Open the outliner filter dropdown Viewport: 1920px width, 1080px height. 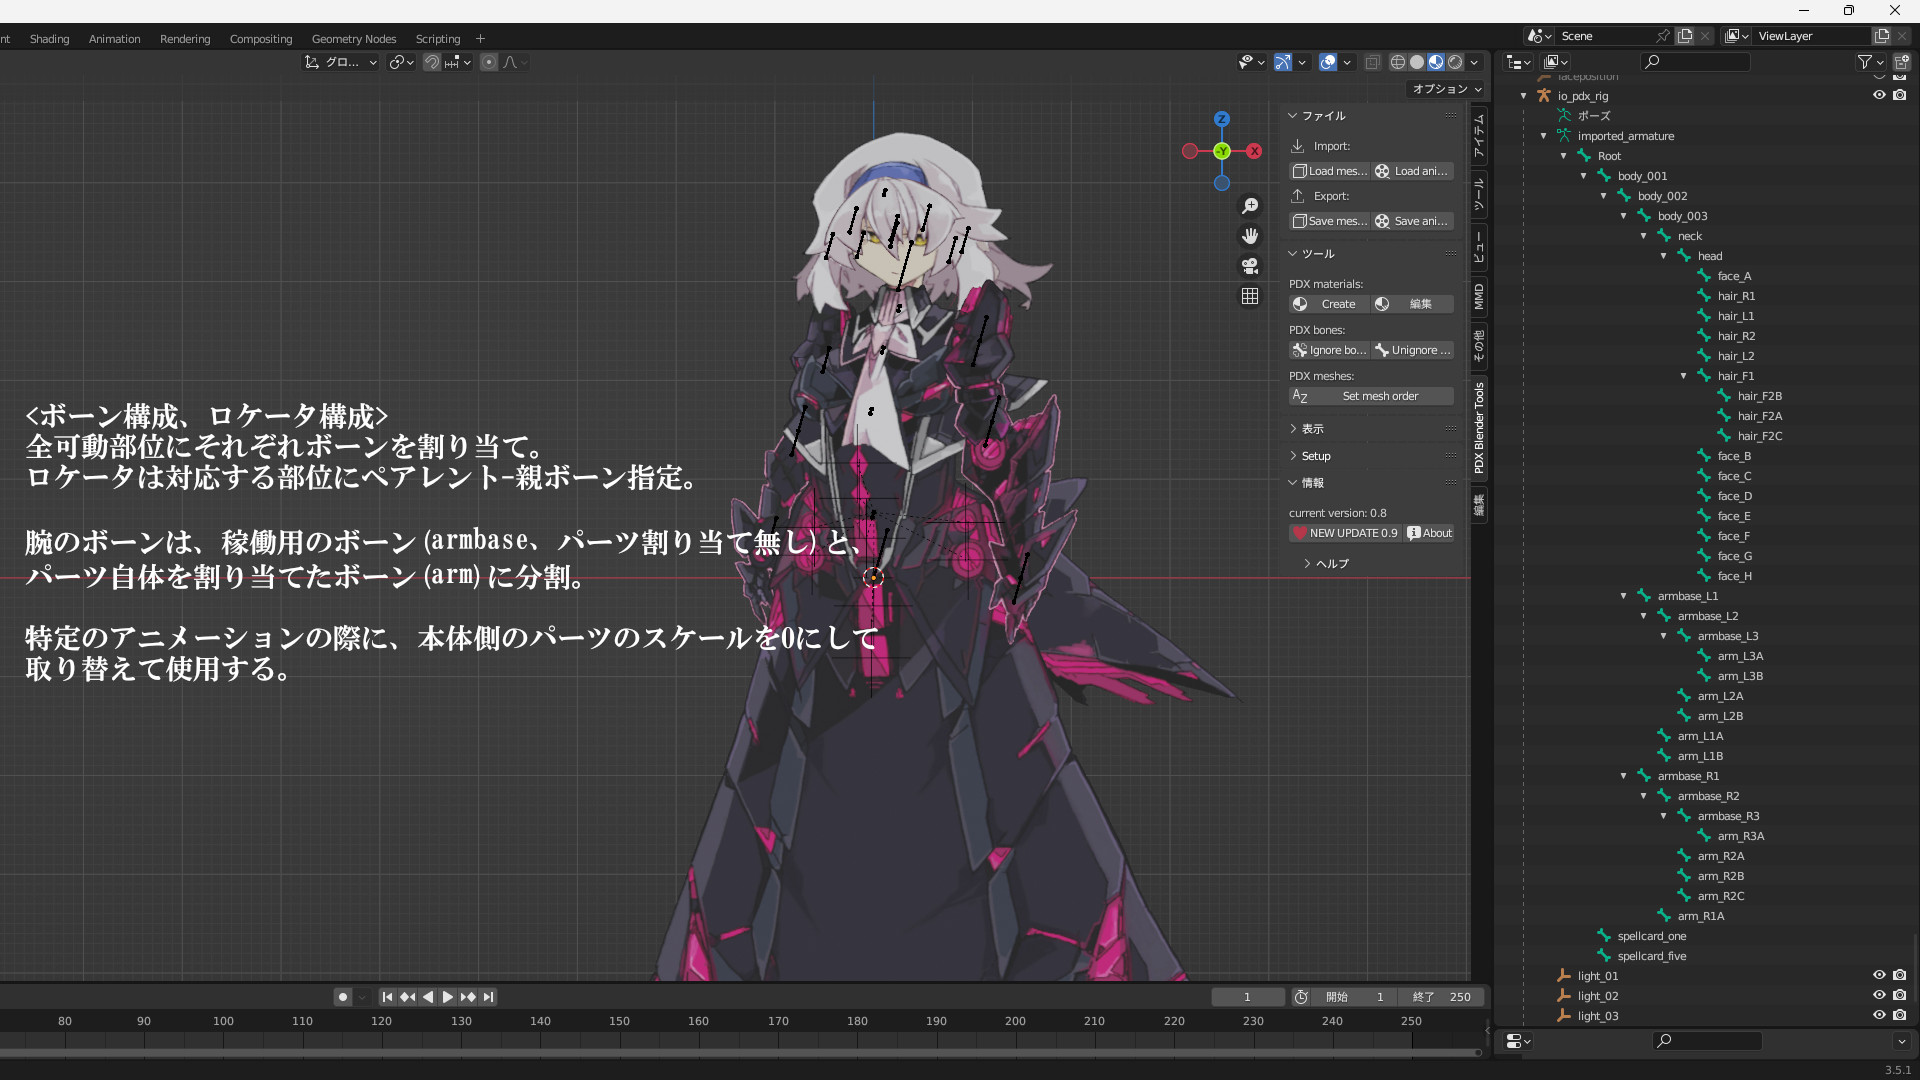(1870, 62)
